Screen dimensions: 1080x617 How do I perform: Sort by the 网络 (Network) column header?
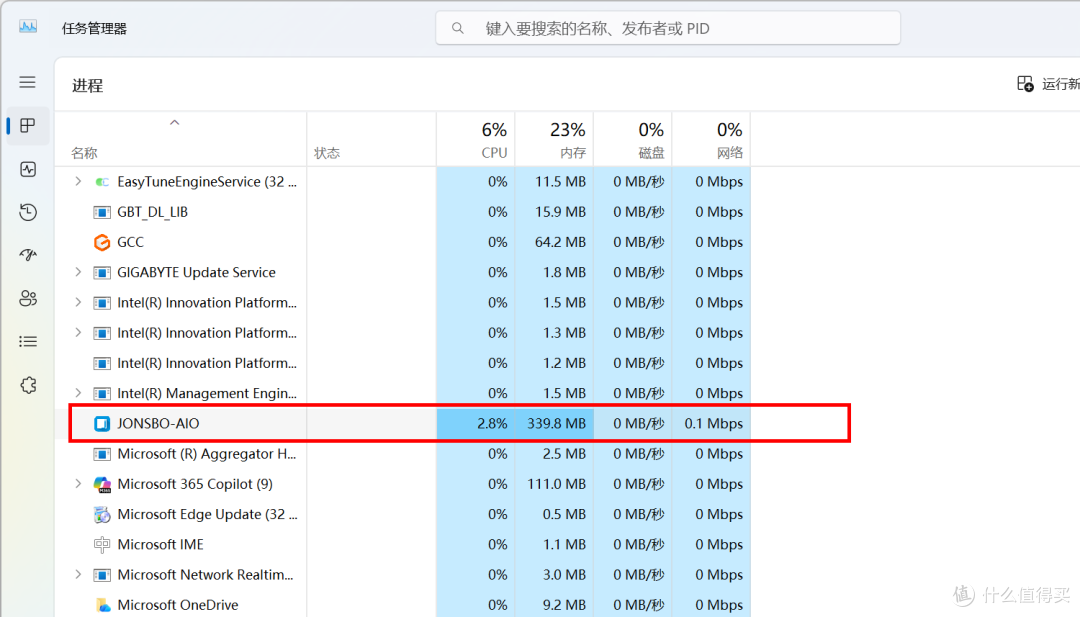click(712, 139)
